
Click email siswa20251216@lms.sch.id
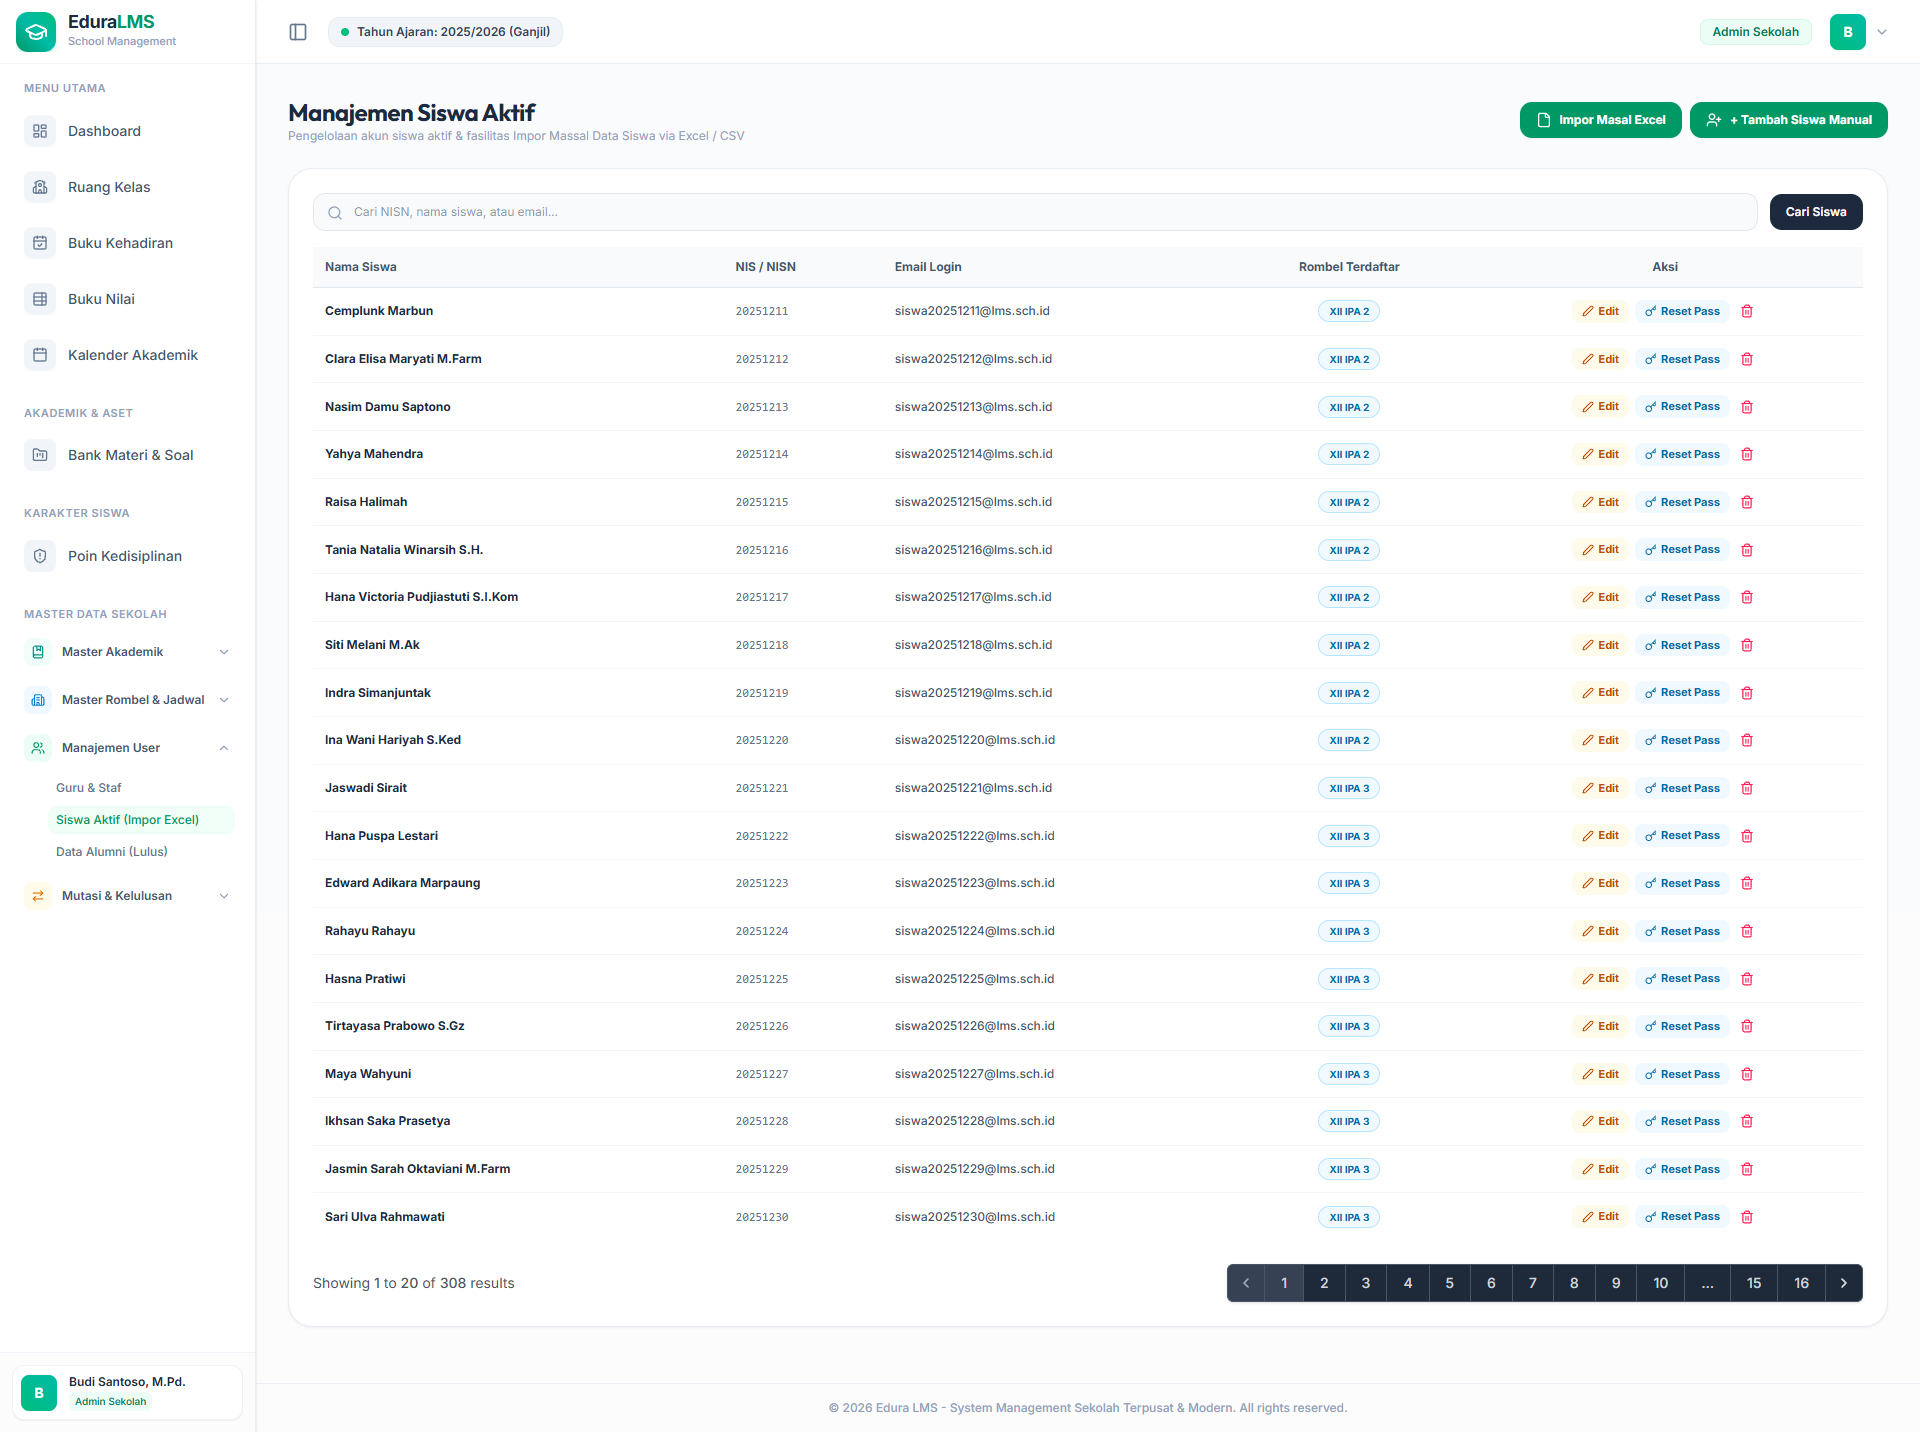(973, 550)
